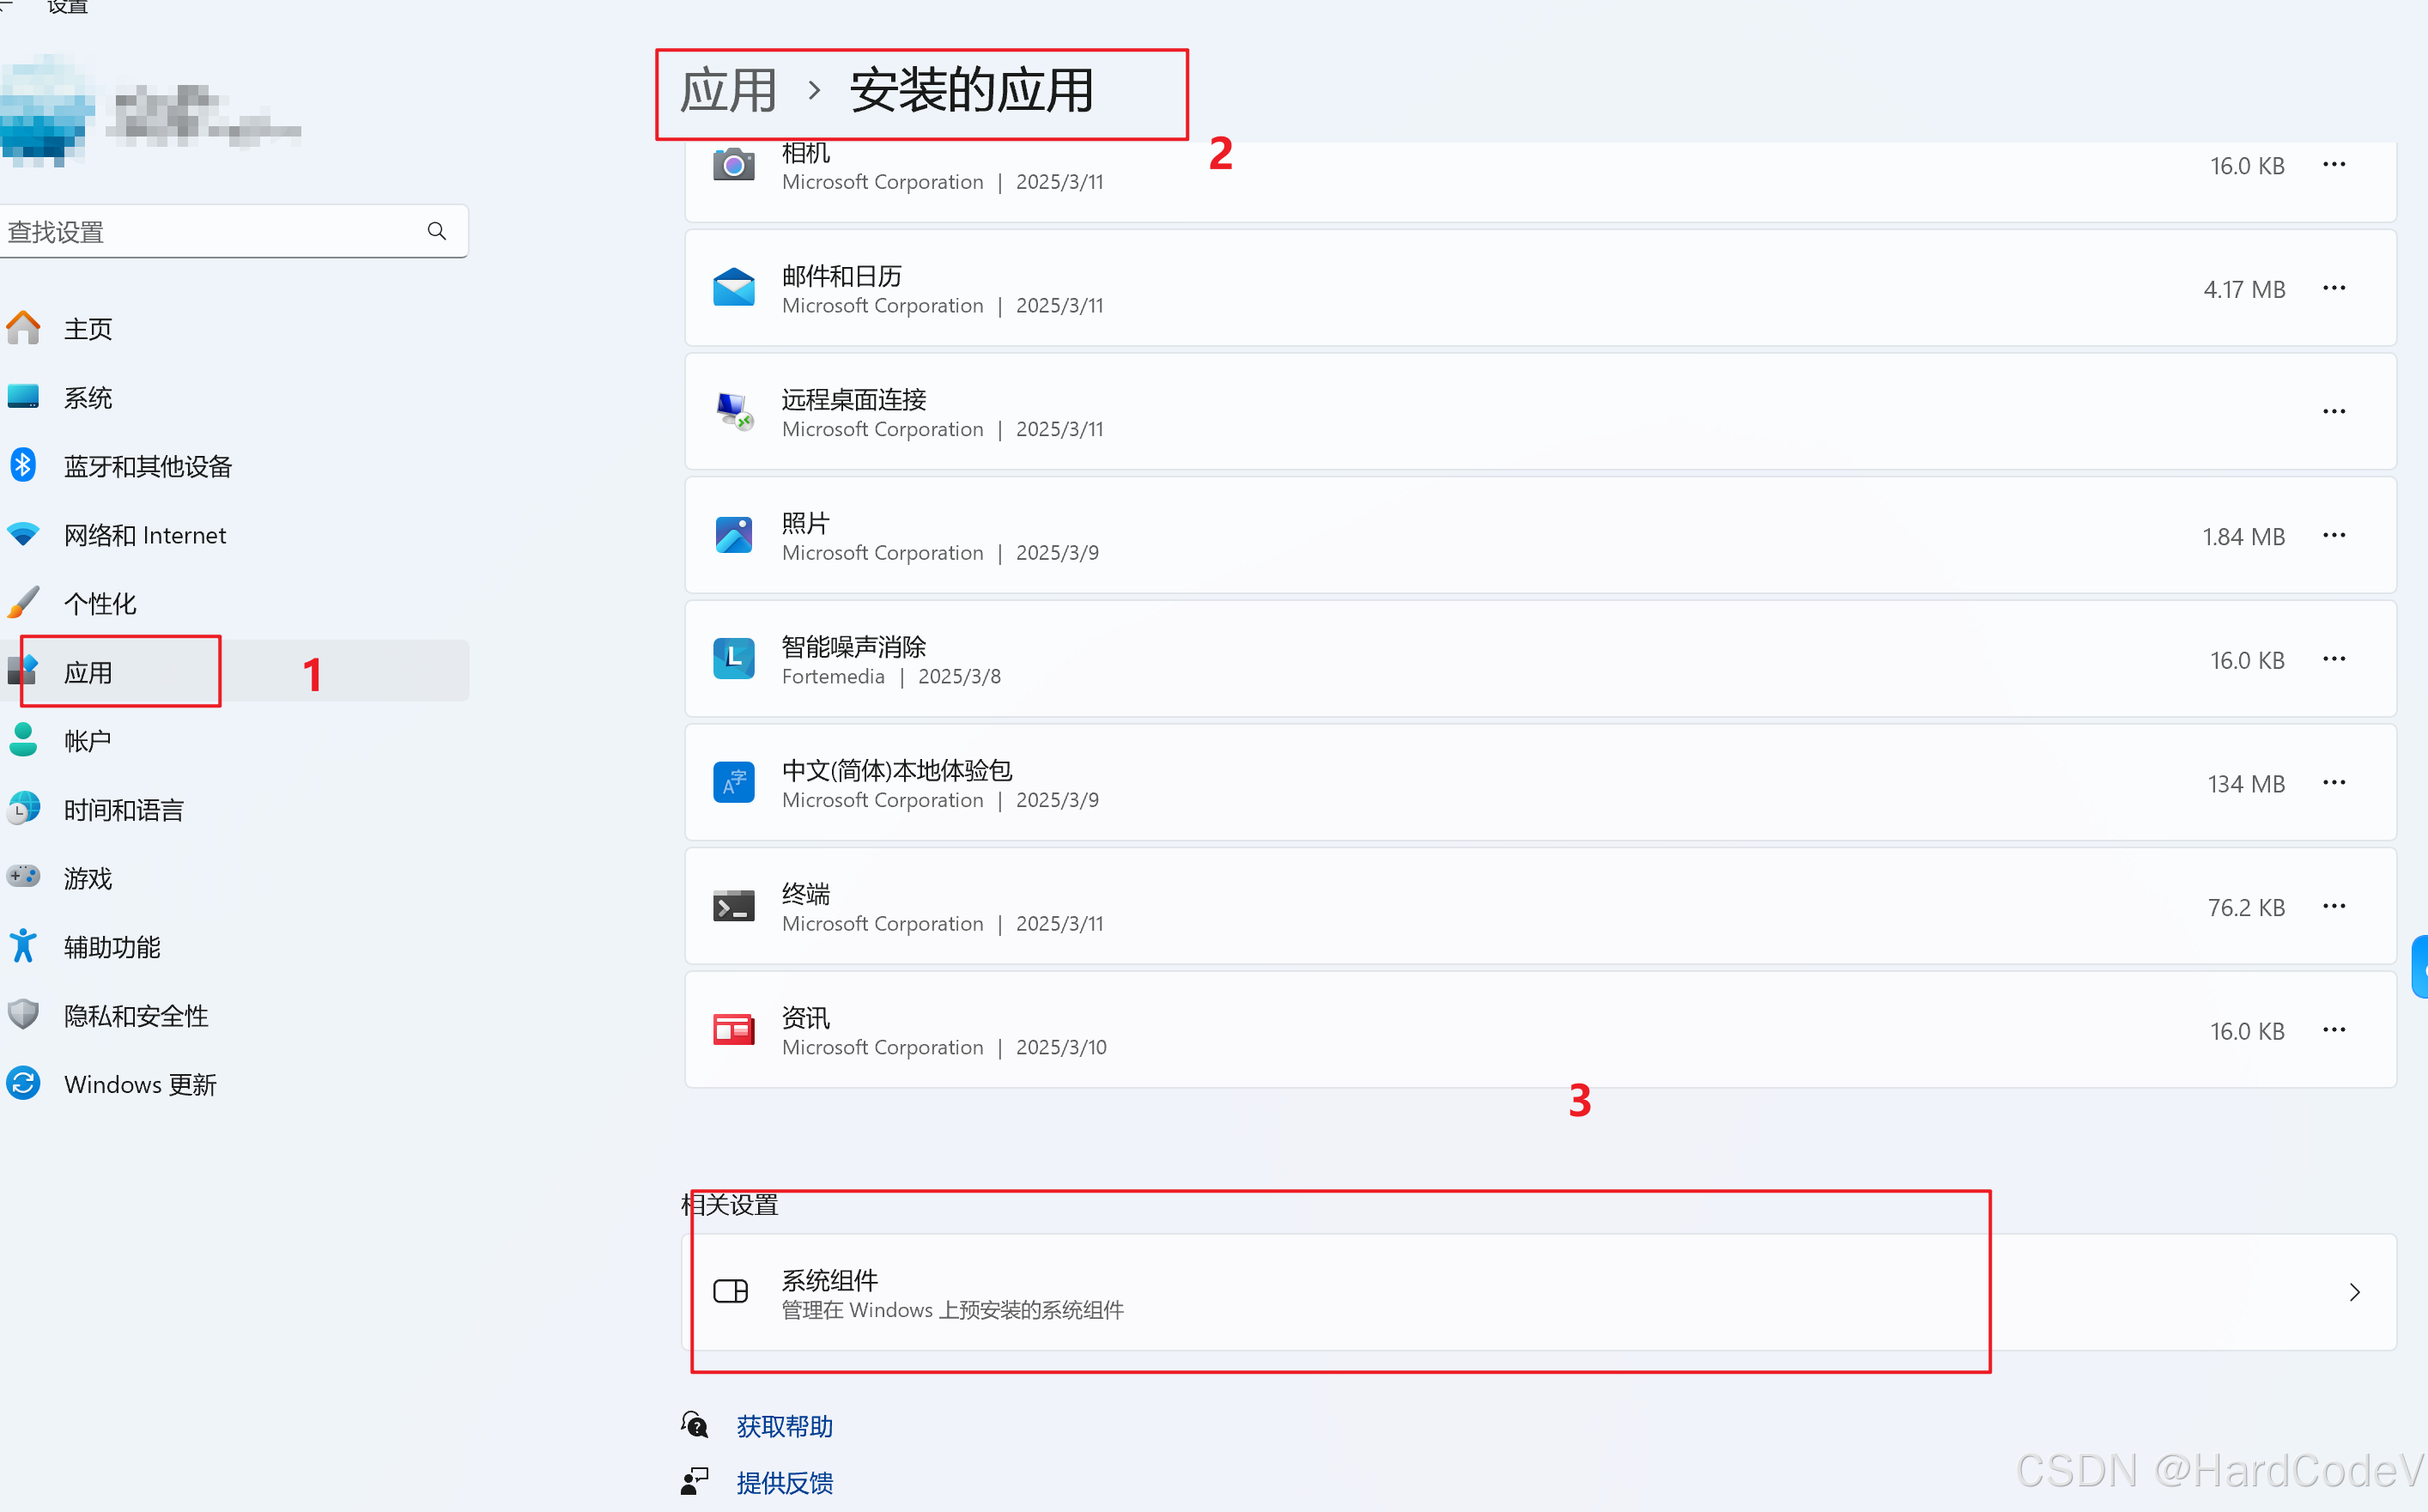2428x1512 pixels.
Task: Click the search magnifier icon in settings
Action: pyautogui.click(x=436, y=231)
